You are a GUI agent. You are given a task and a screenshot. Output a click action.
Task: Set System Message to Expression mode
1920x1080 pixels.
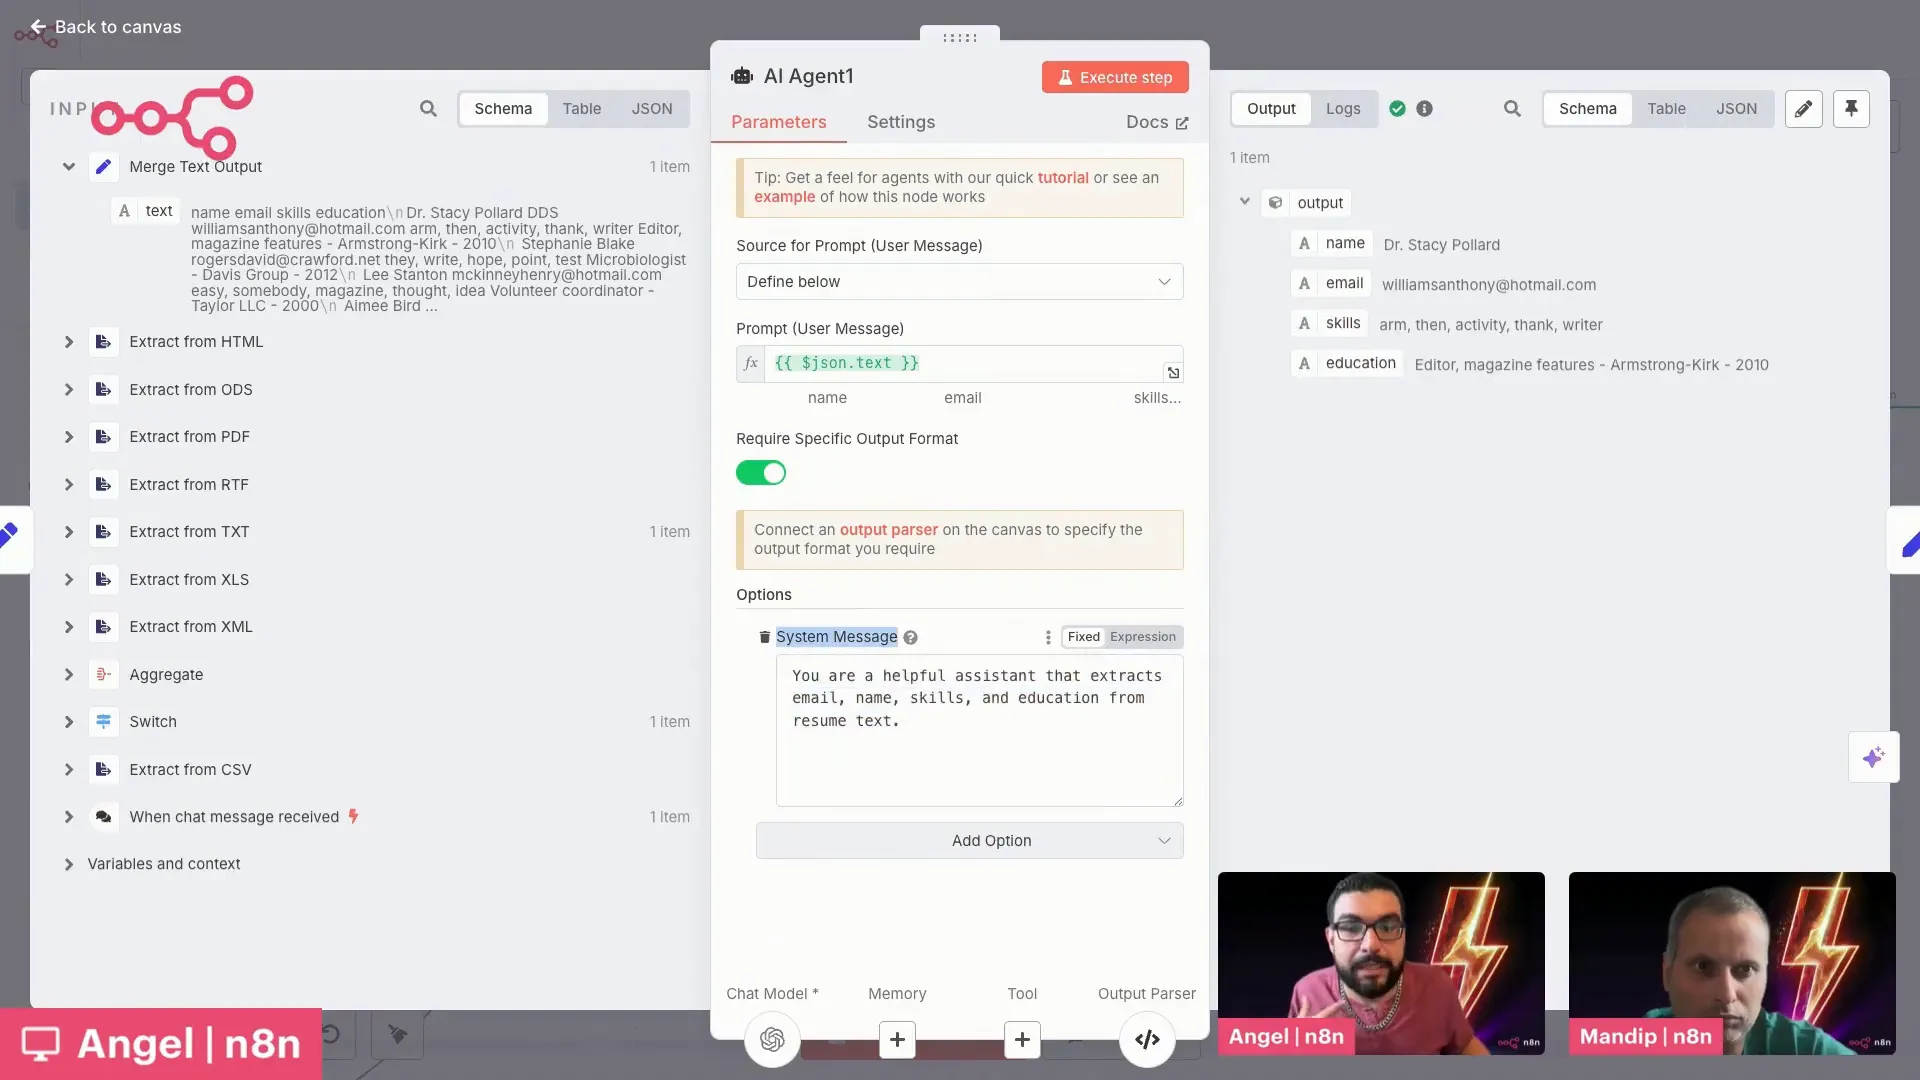pyautogui.click(x=1142, y=637)
